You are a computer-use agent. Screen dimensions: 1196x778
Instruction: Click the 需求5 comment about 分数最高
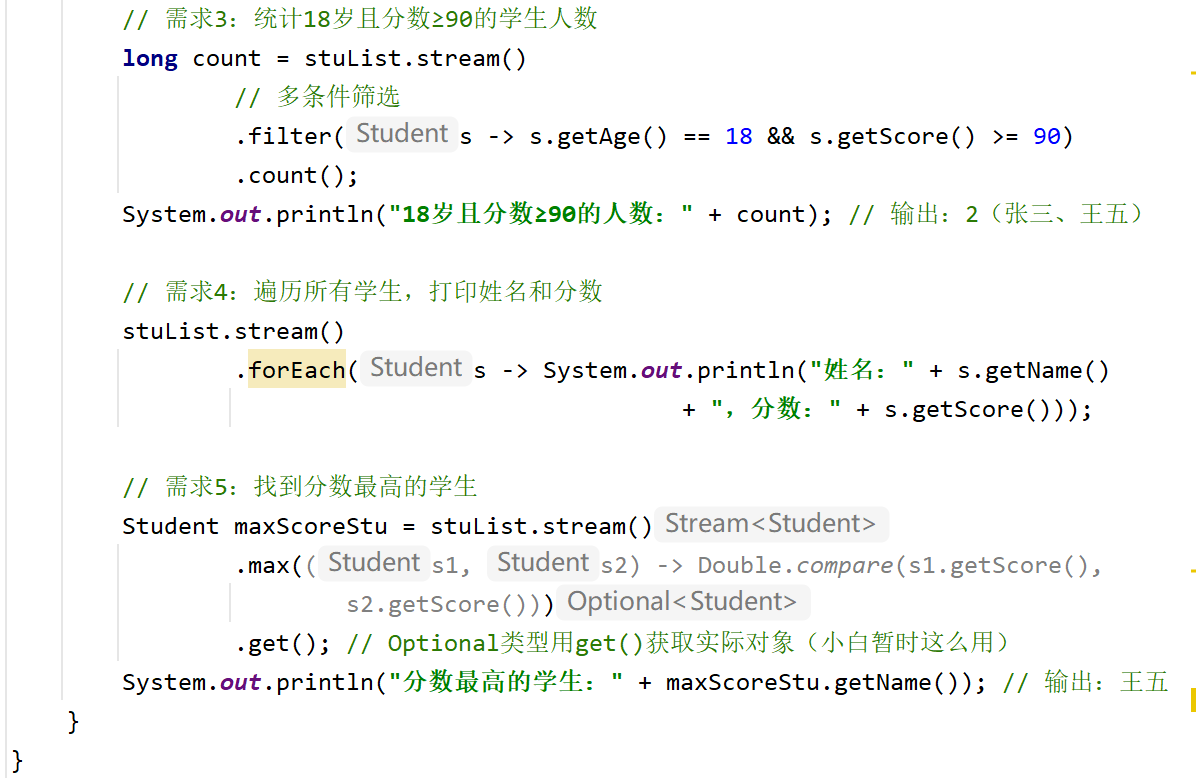pos(300,487)
